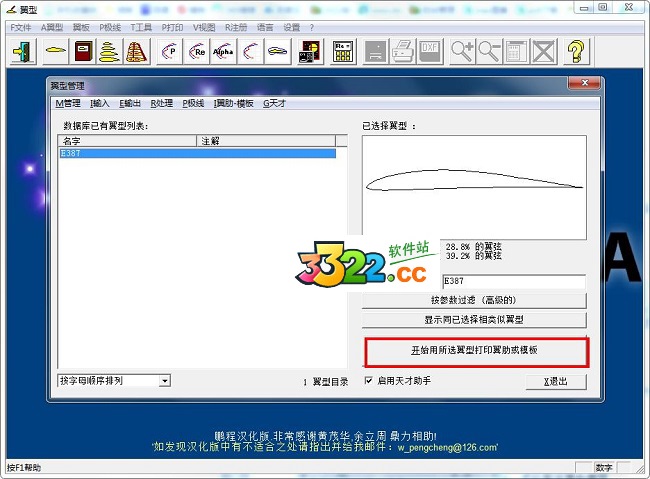The image size is (650, 479).
Task: Click the airfoil with flow lines icon
Action: 277,51
